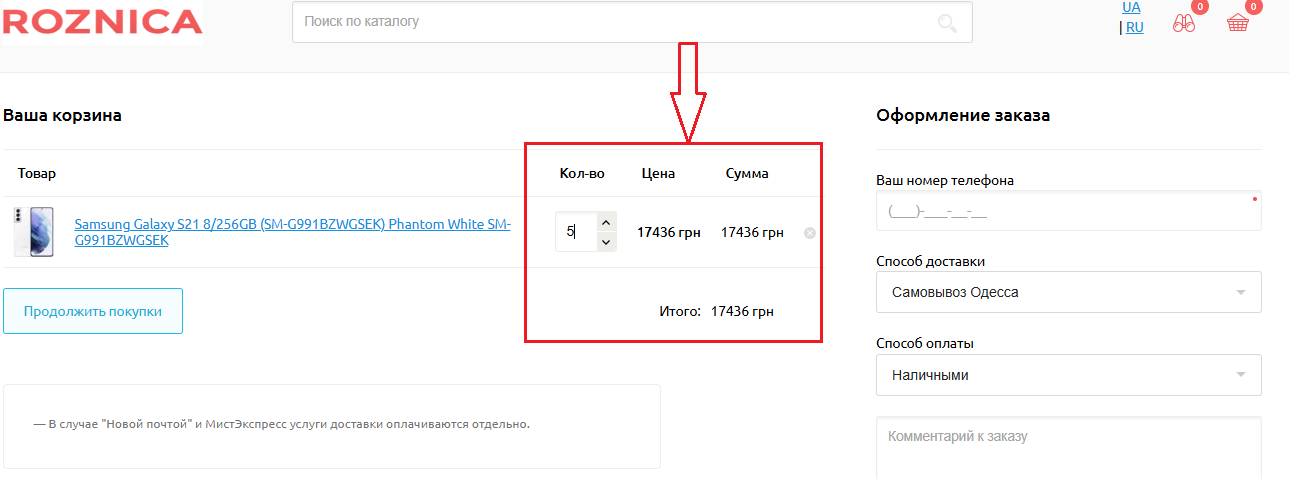This screenshot has height=479, width=1289.
Task: Click the phone number input field
Action: pyautogui.click(x=1067, y=211)
